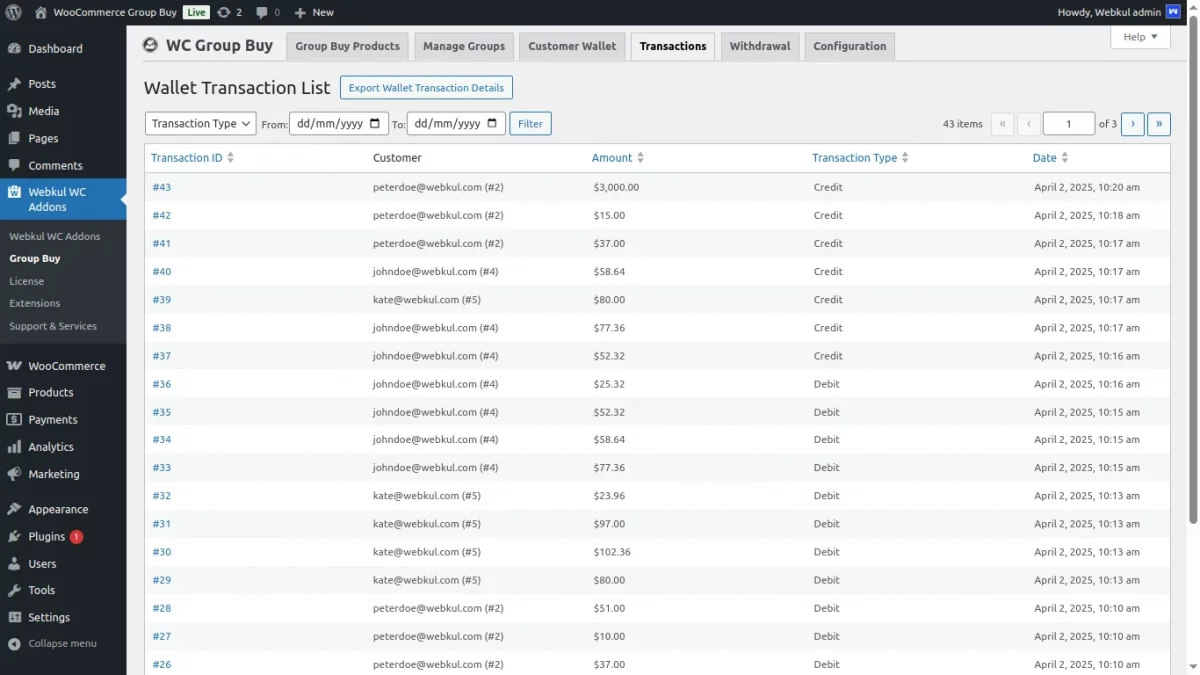Click the Media library icon
This screenshot has width=1200, height=675.
tap(16, 110)
